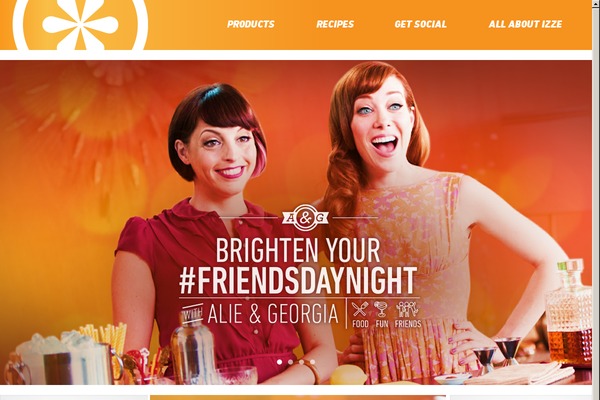The width and height of the screenshot is (600, 400).
Task: Click the #FRIENDSDAYNIGHT hashtag headline
Action: tap(298, 280)
